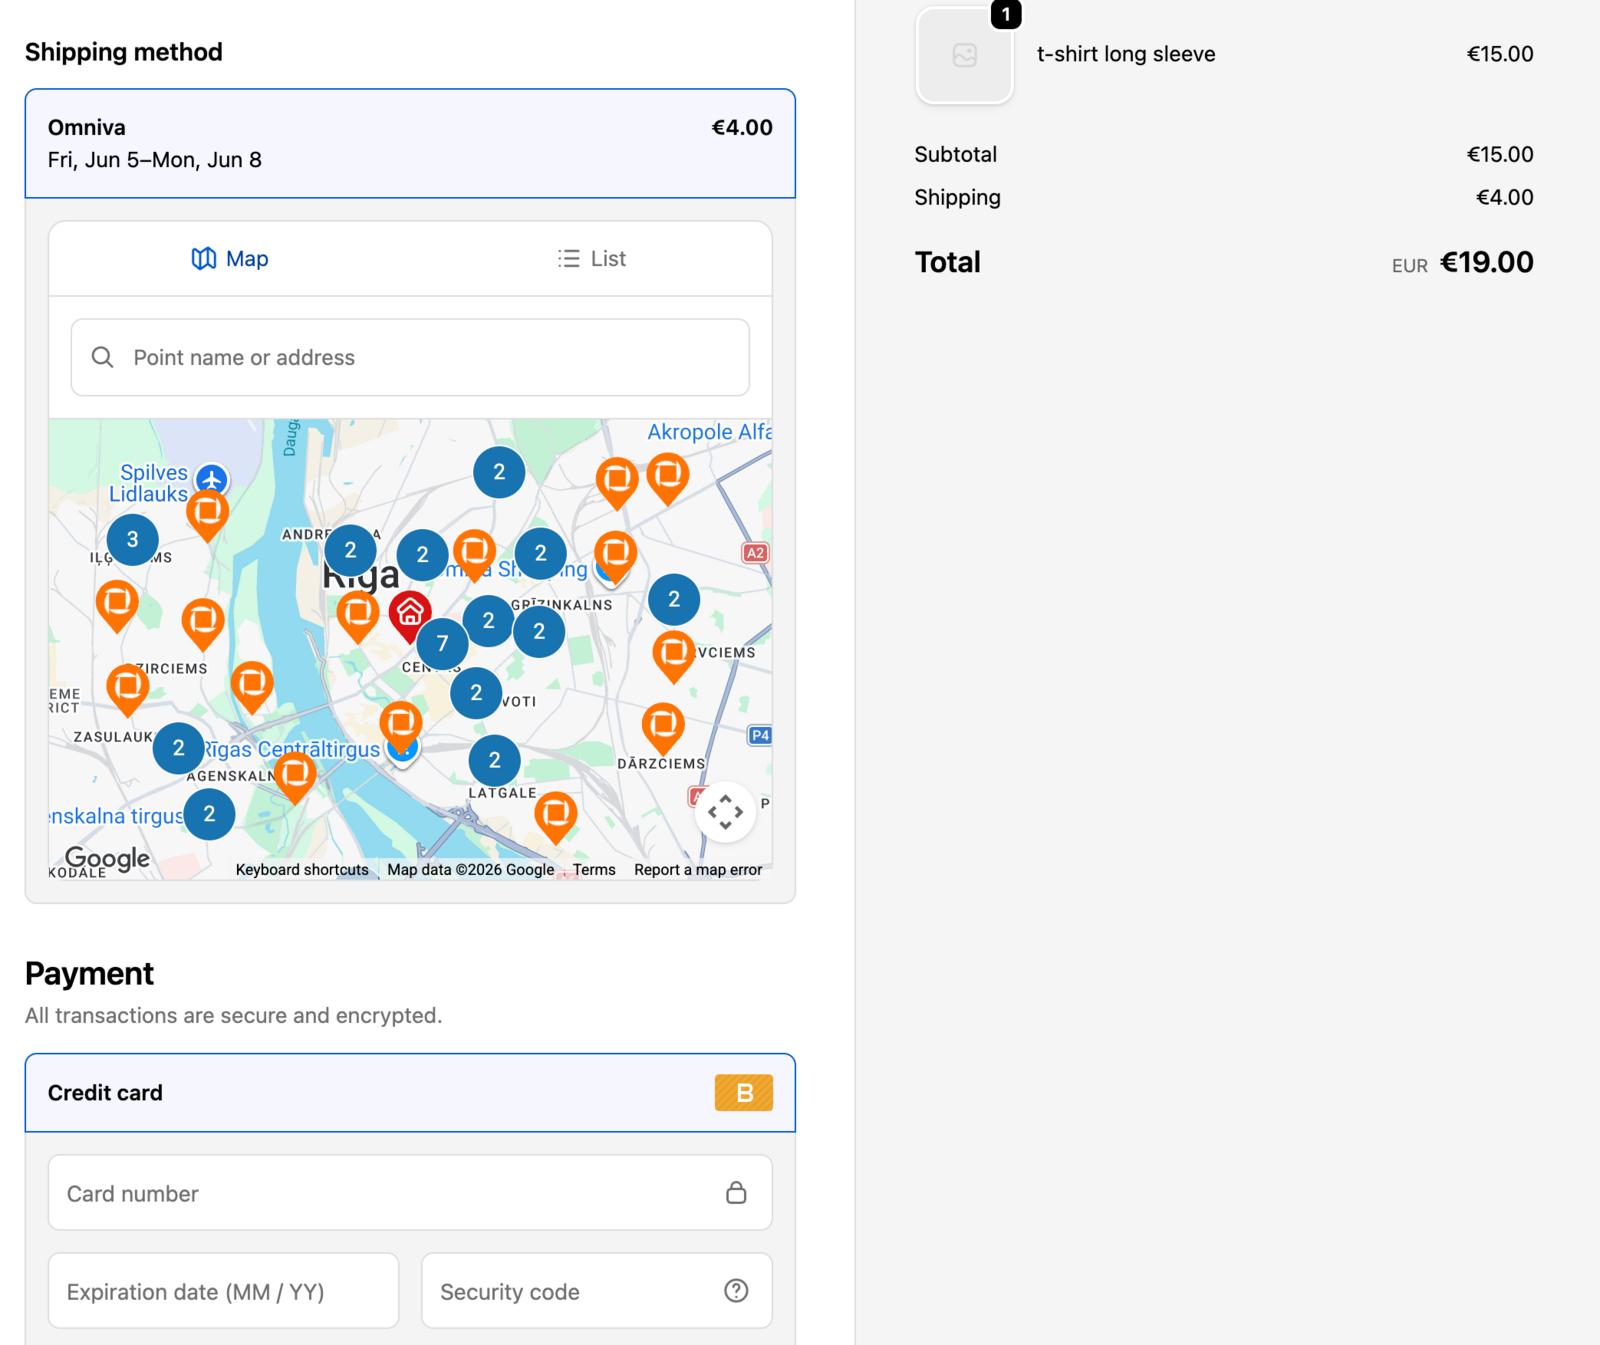Click the list icon beside the List label
Viewport: 1600px width, 1345px height.
click(x=569, y=259)
